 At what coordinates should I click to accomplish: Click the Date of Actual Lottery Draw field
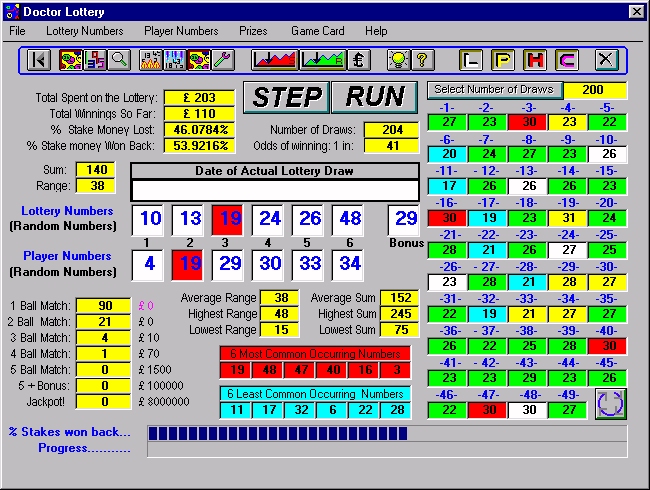(x=275, y=189)
